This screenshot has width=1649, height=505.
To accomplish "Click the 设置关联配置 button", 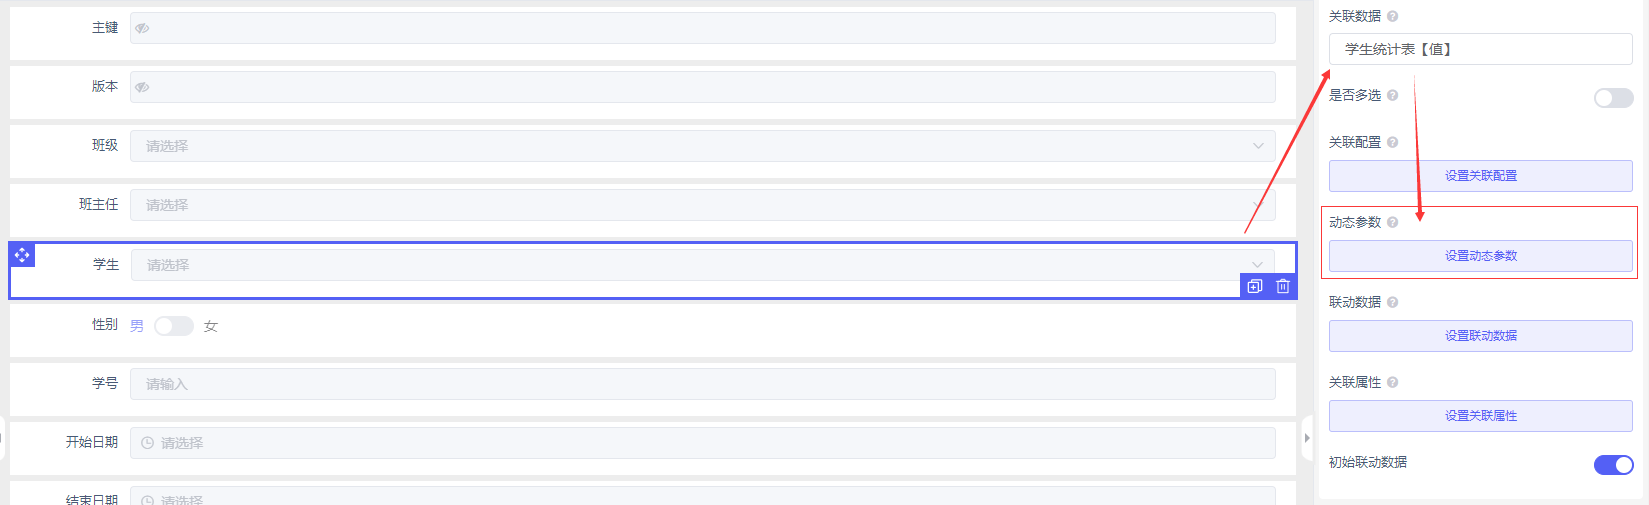I will (x=1480, y=176).
